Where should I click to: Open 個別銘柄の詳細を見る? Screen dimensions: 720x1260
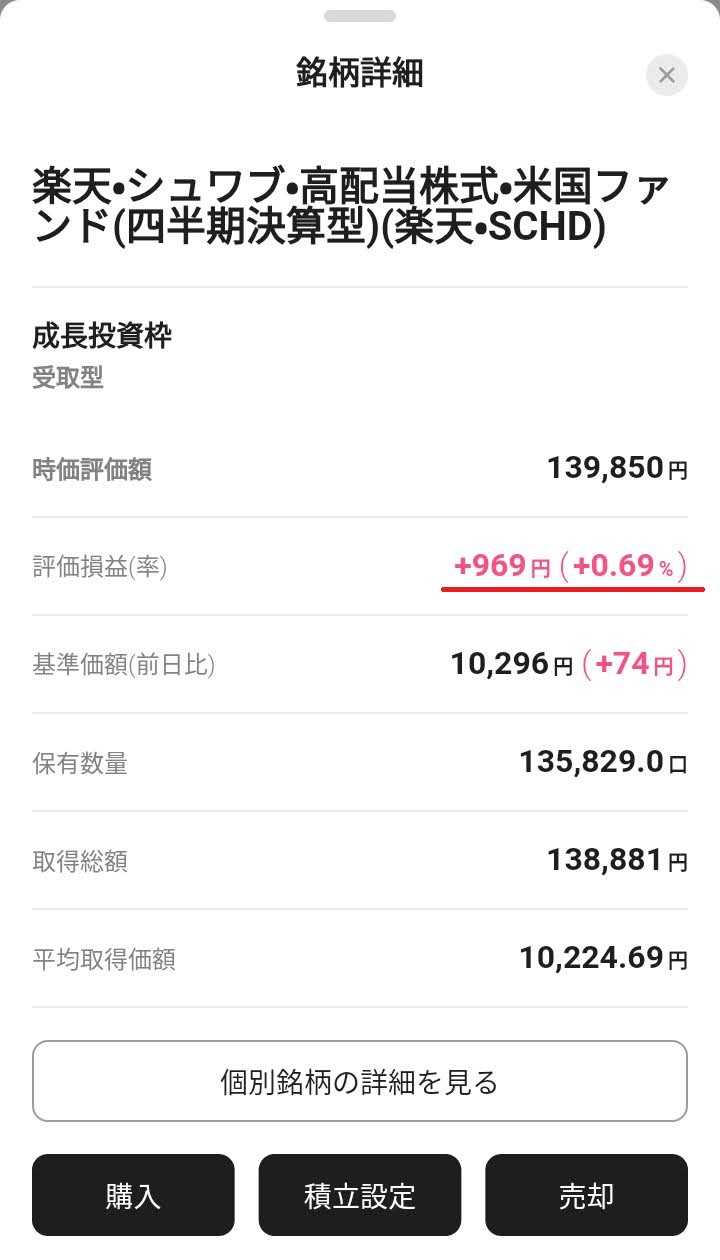pyautogui.click(x=360, y=1081)
